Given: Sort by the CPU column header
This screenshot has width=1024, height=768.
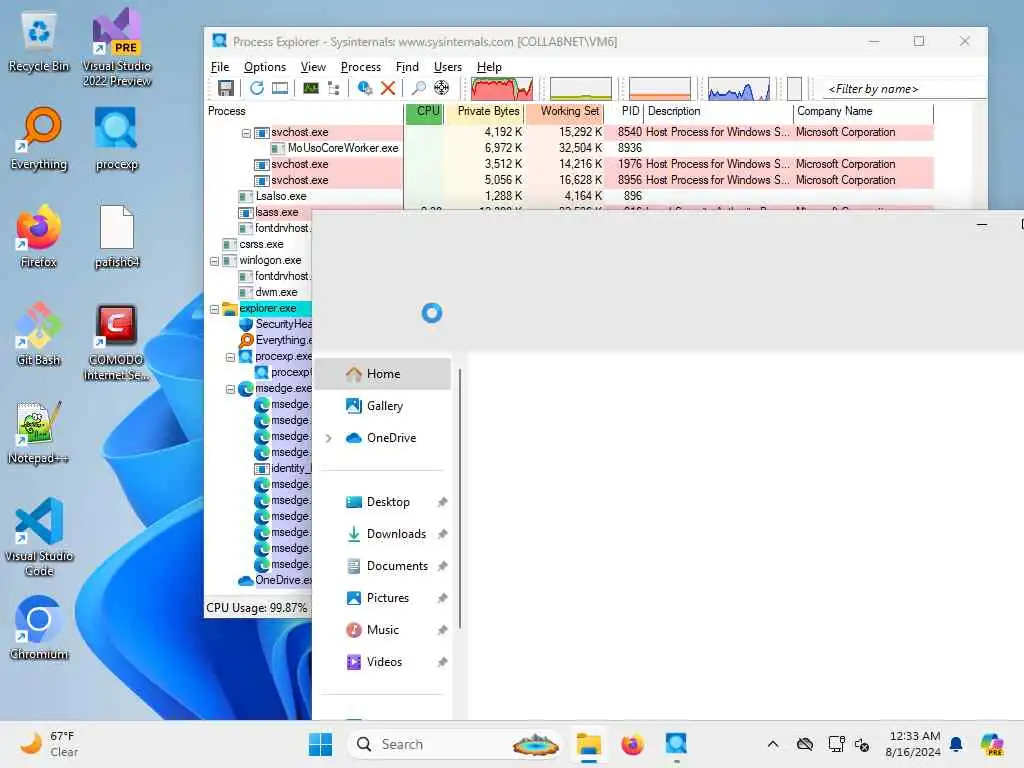Looking at the screenshot, I should 424,111.
